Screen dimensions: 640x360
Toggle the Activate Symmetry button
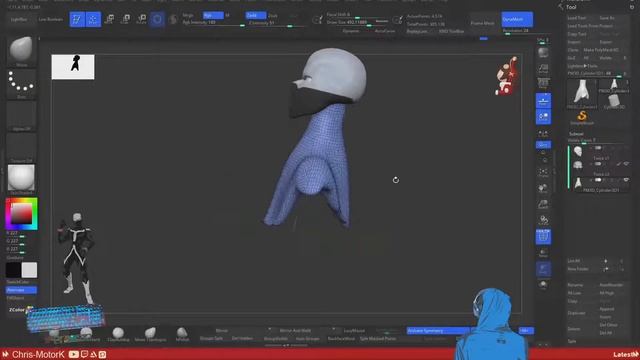click(x=438, y=331)
